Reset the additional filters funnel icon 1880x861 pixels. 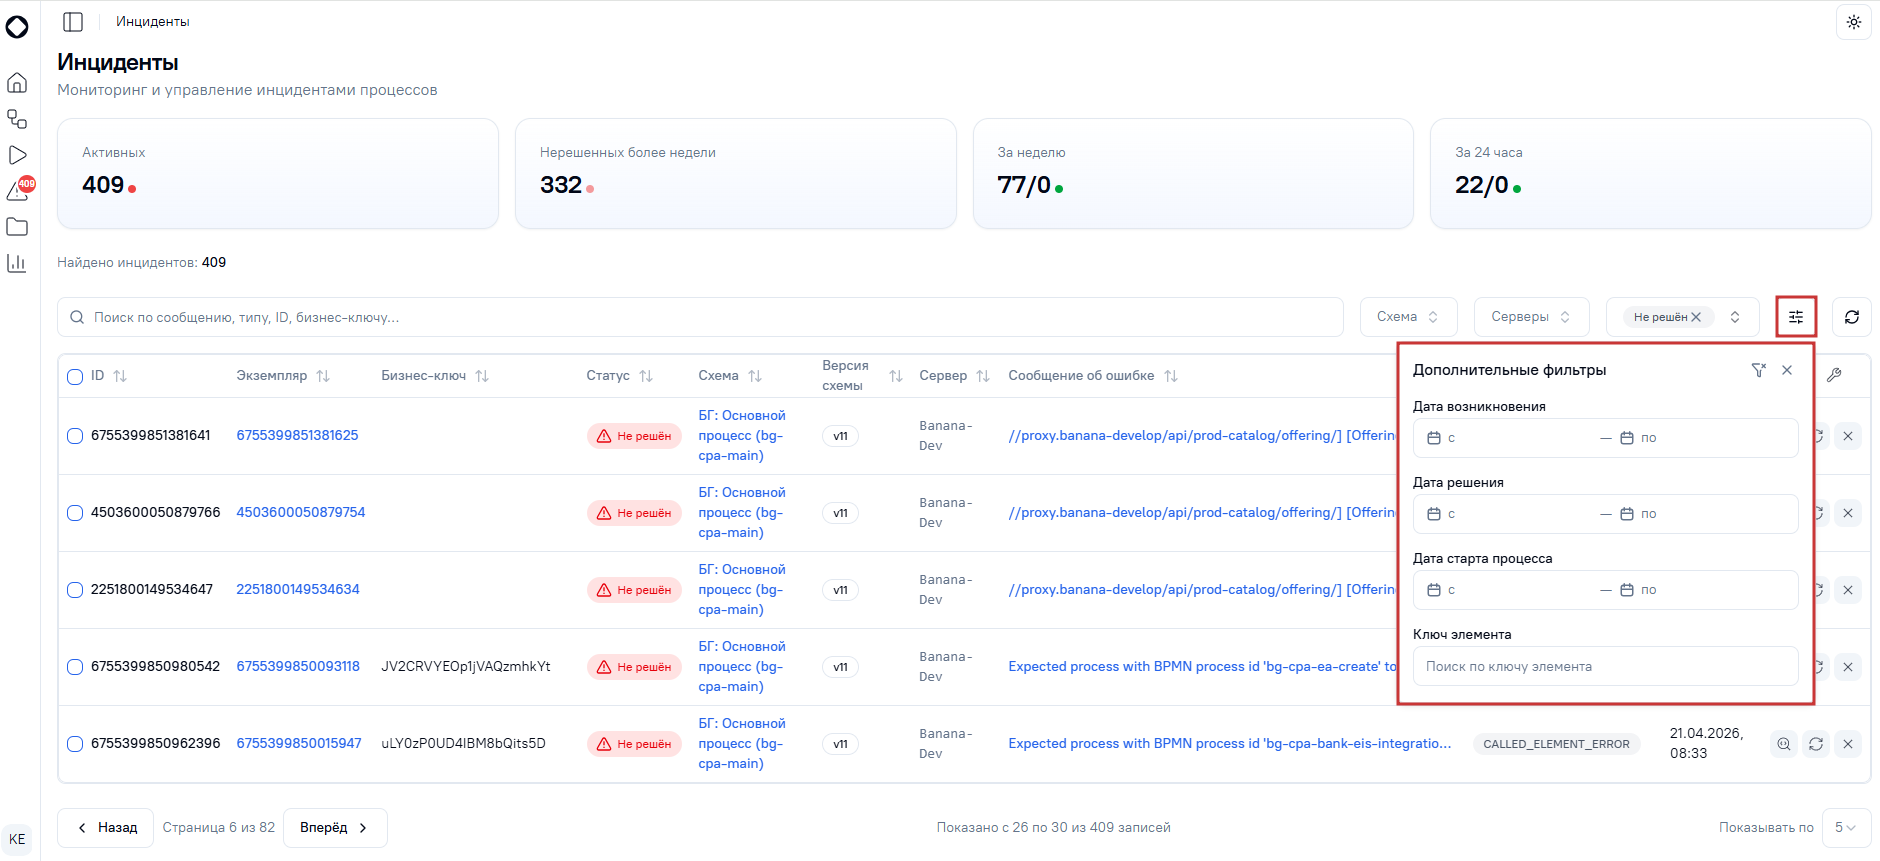pos(1759,370)
